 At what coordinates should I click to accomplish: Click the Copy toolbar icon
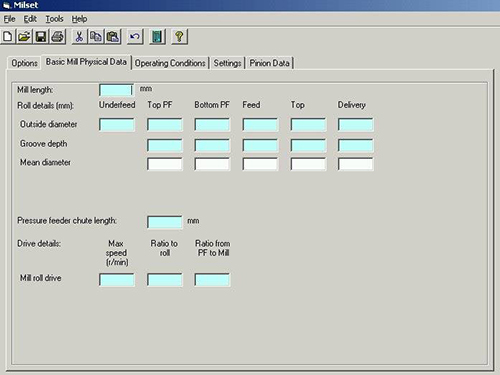pos(96,36)
